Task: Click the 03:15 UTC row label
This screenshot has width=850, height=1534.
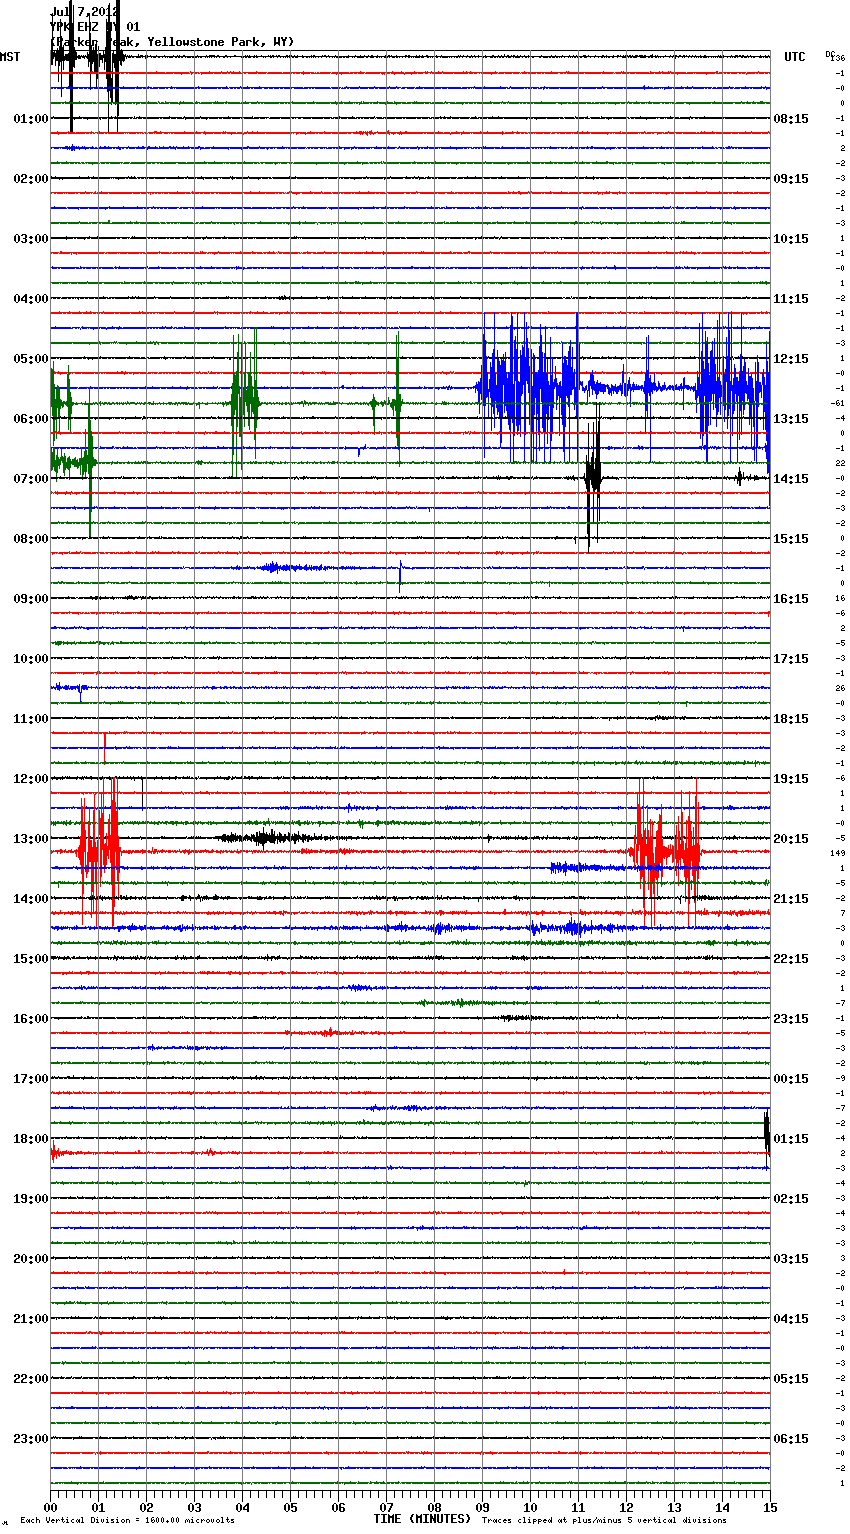Action: coord(791,1259)
